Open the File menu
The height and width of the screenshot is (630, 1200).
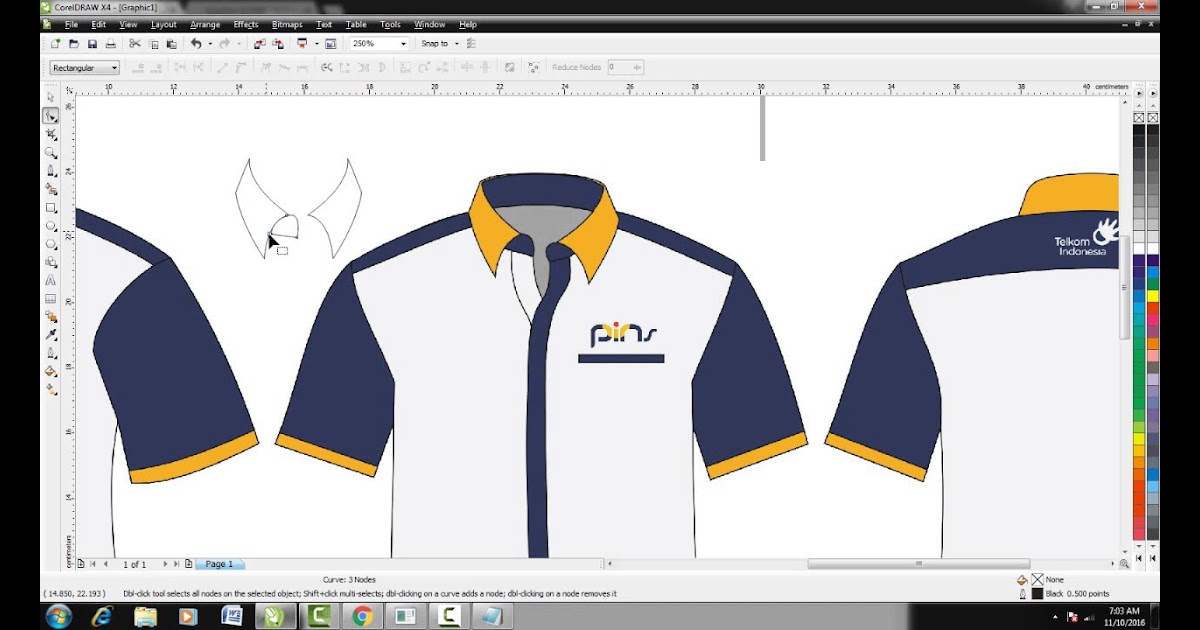(71, 24)
